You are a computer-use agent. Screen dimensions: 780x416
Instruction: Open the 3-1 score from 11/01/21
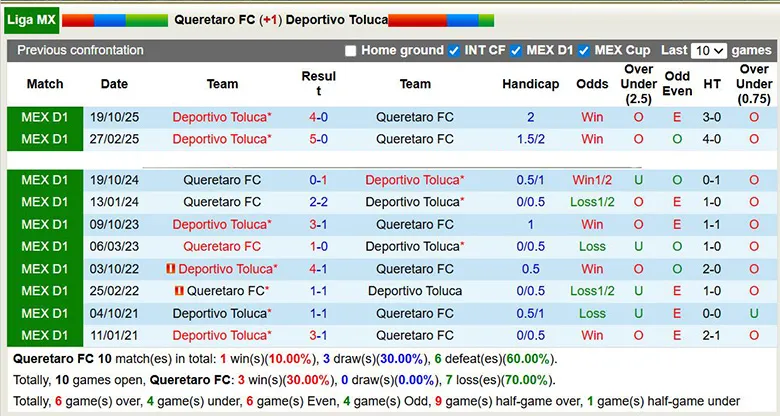point(318,335)
